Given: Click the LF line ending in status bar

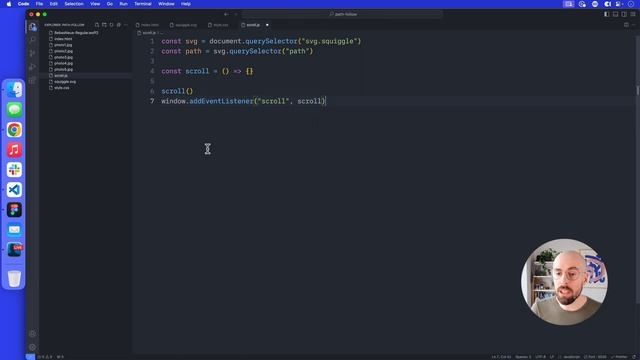Looking at the screenshot, I should [552, 357].
